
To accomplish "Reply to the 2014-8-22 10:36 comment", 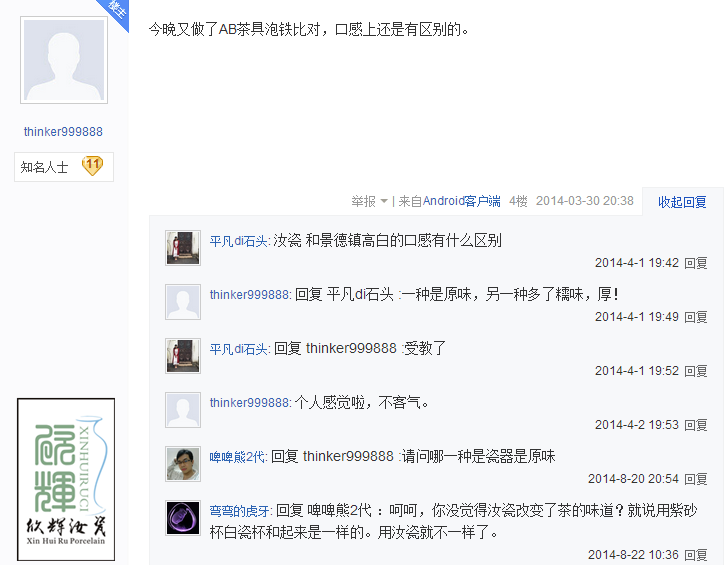I will click(696, 555).
